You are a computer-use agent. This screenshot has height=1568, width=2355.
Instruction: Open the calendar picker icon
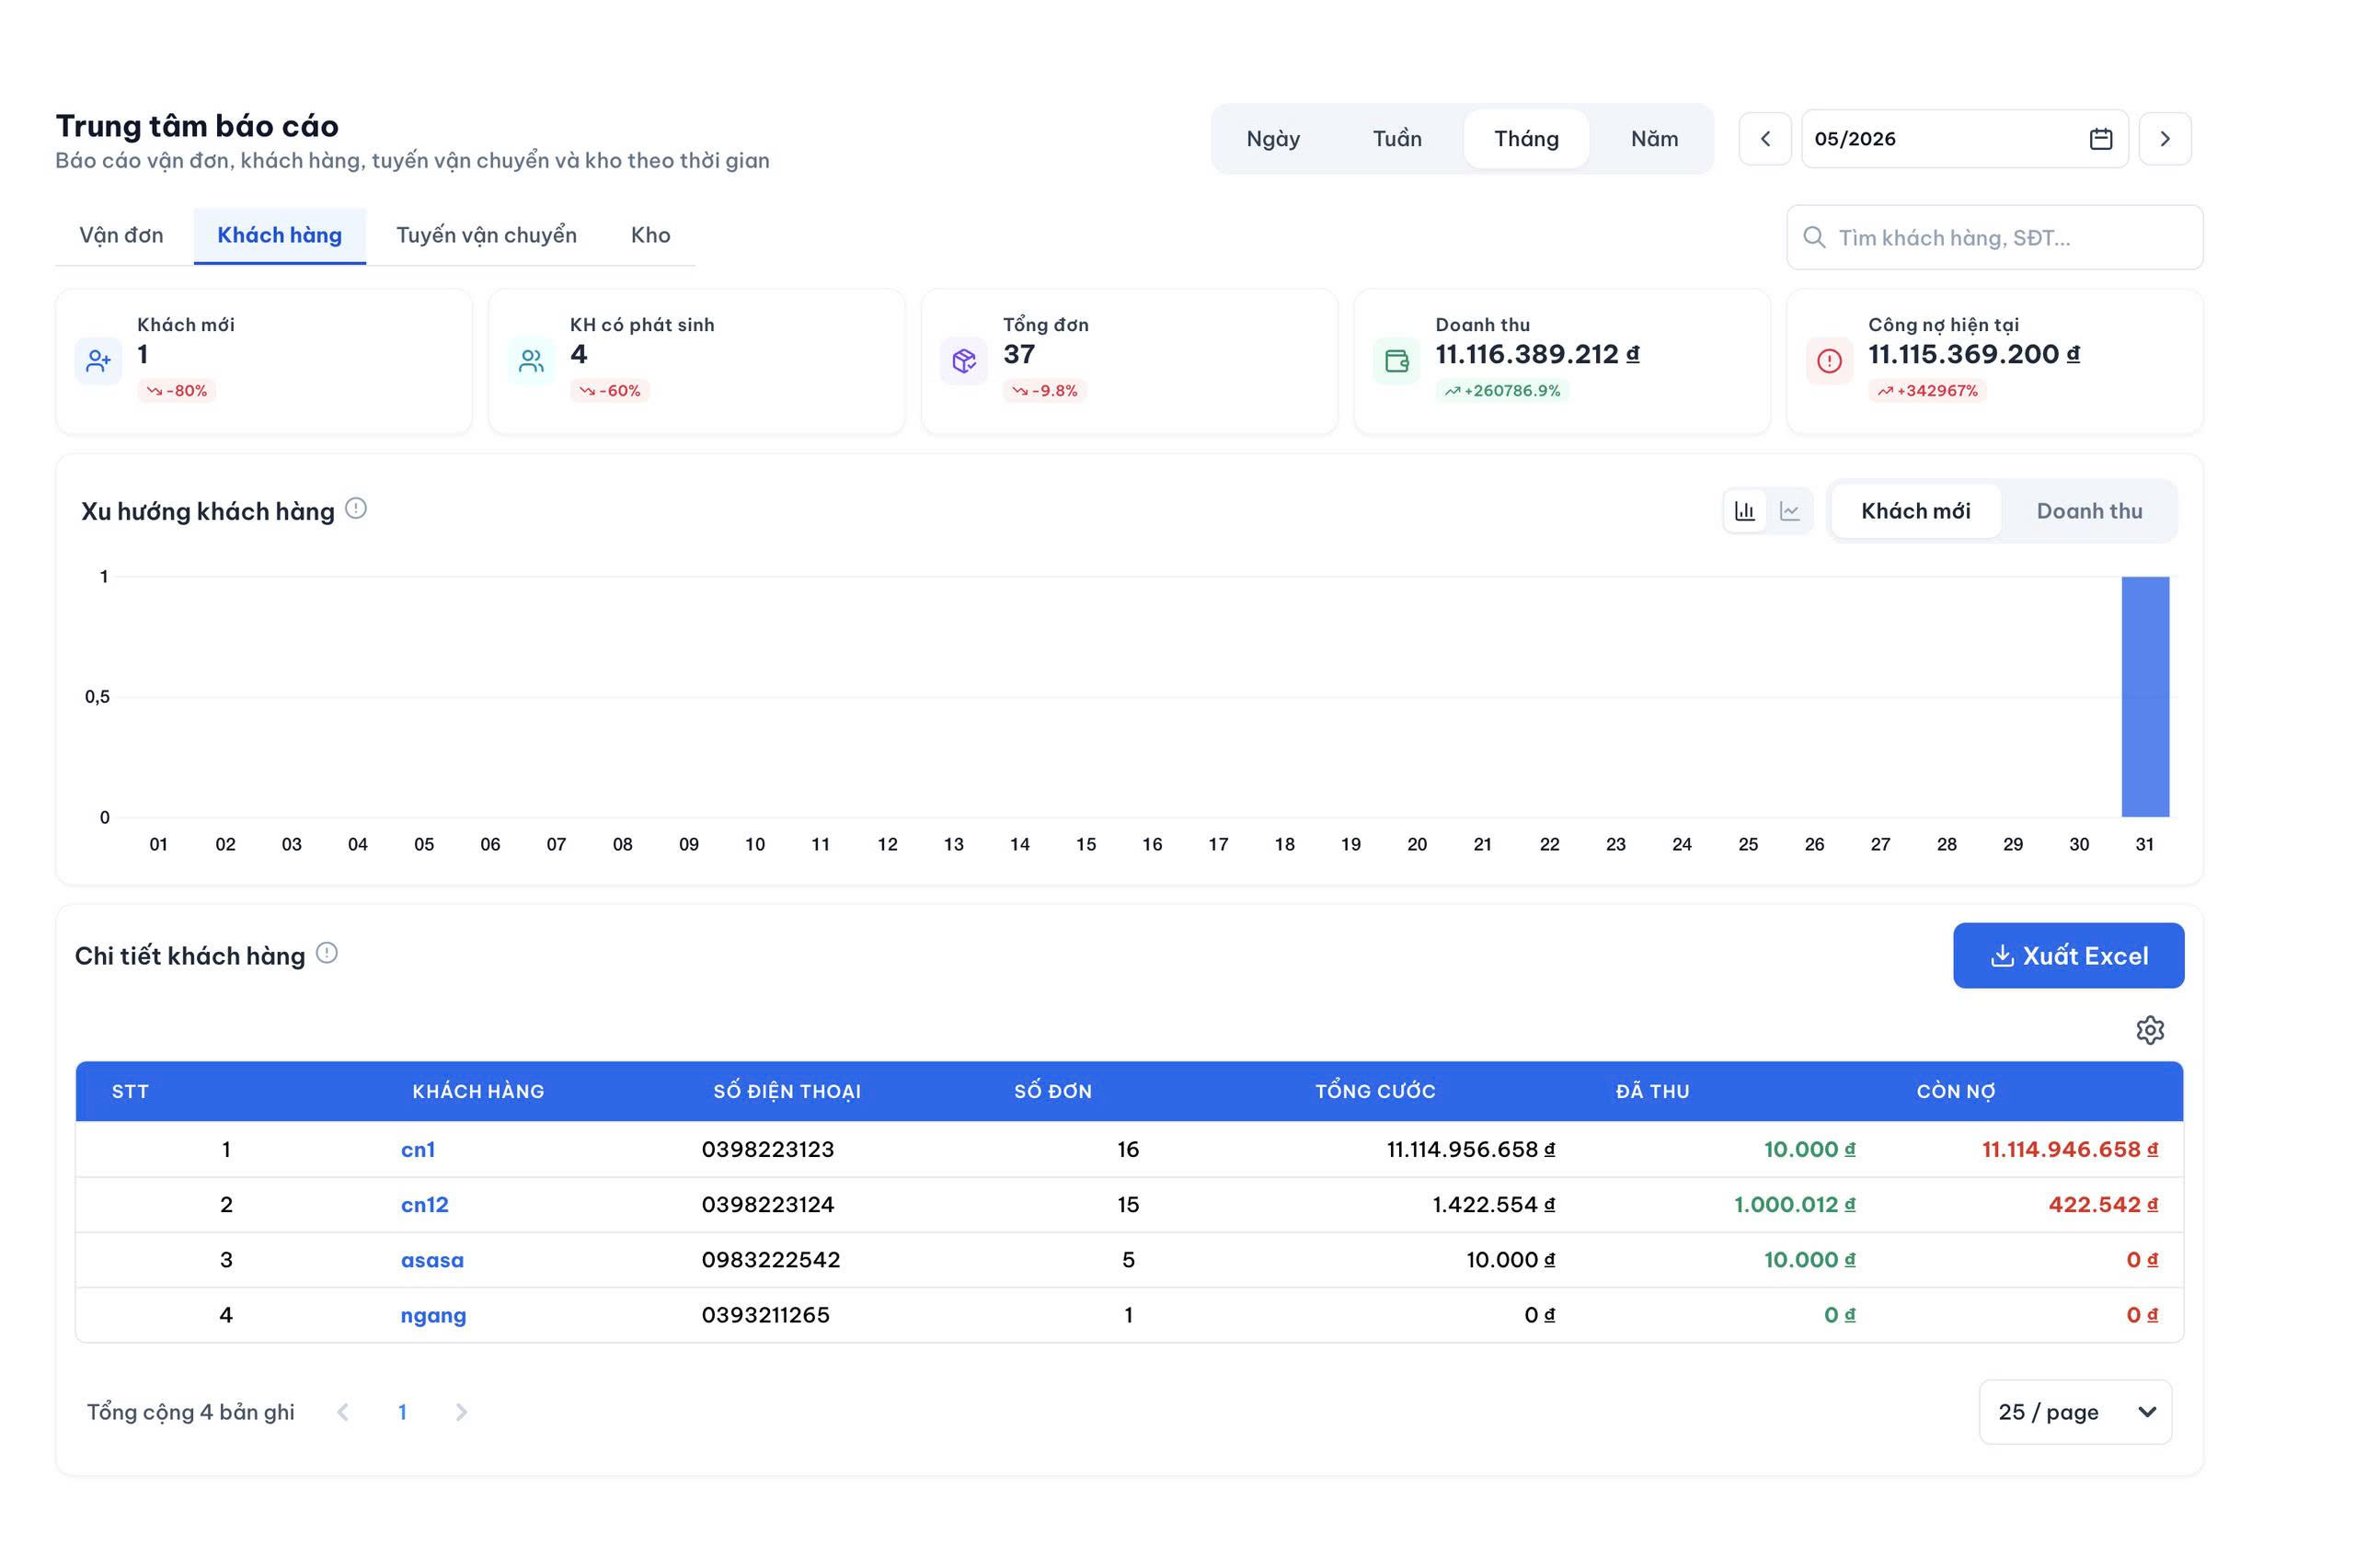2100,139
